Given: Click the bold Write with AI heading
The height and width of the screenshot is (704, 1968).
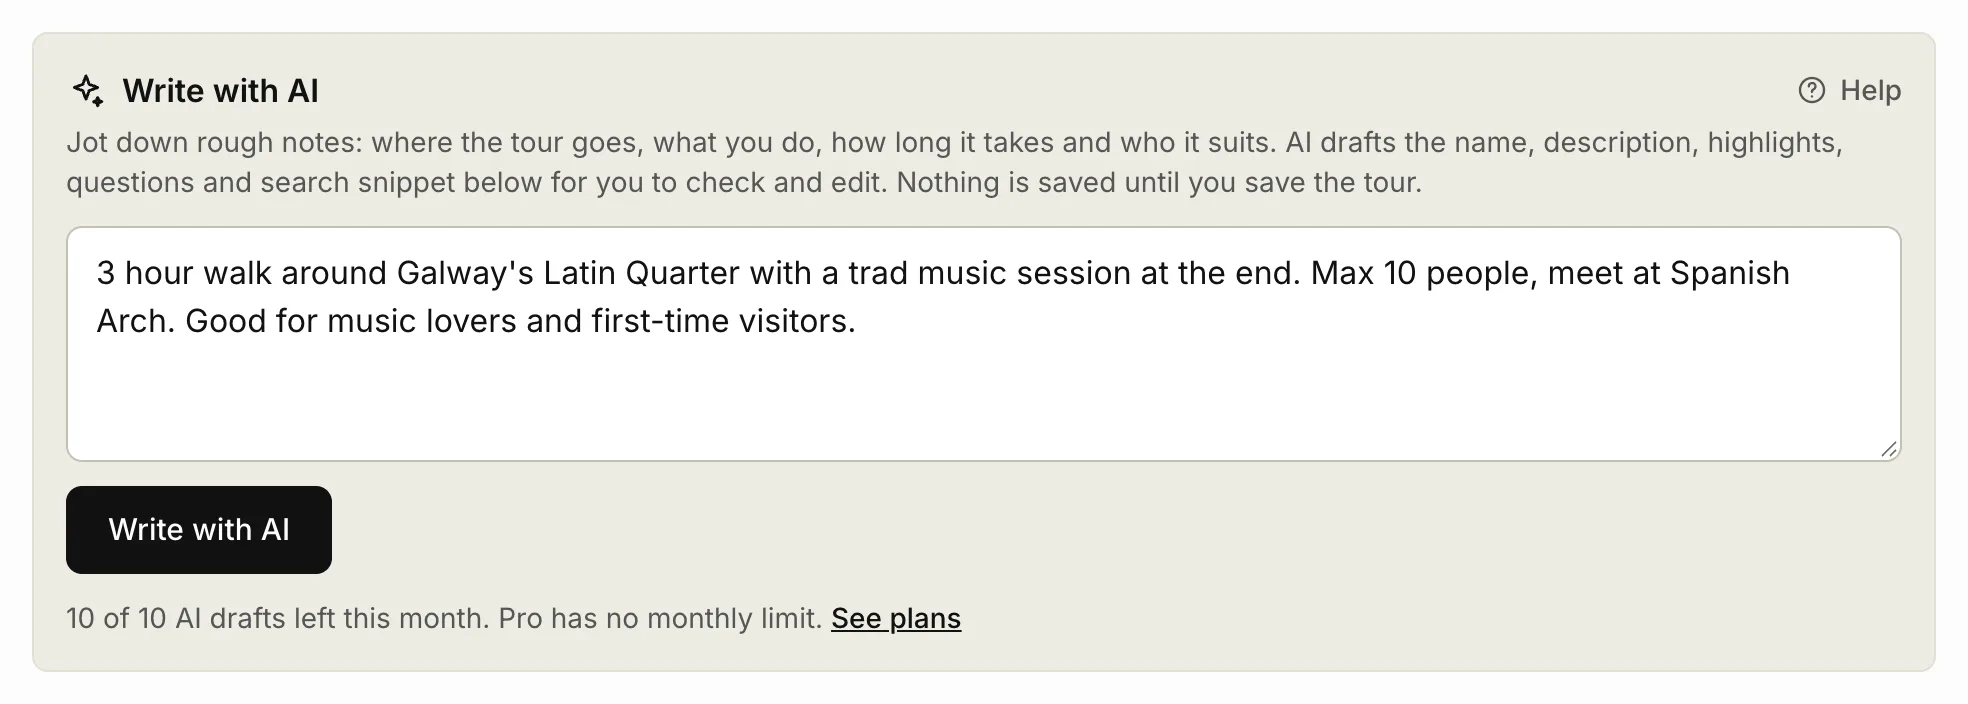Looking at the screenshot, I should click(220, 91).
